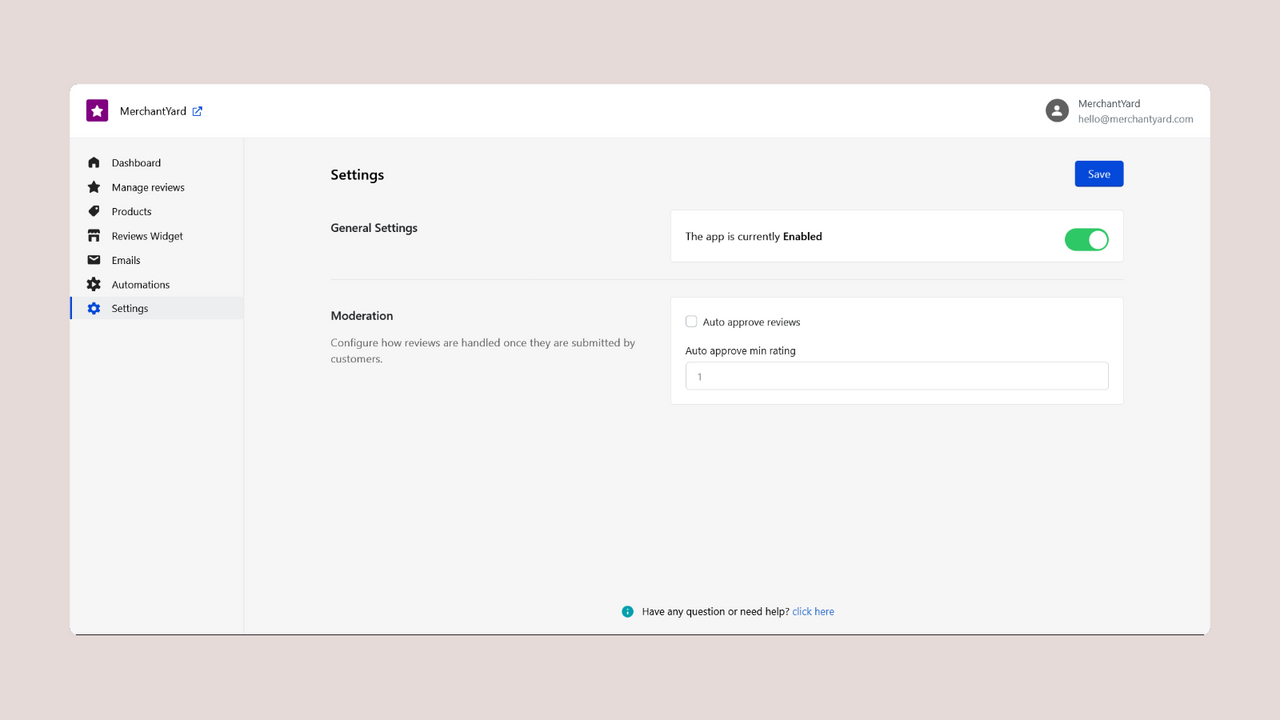Disable the app with the green toggle
The height and width of the screenshot is (720, 1280).
coord(1086,239)
